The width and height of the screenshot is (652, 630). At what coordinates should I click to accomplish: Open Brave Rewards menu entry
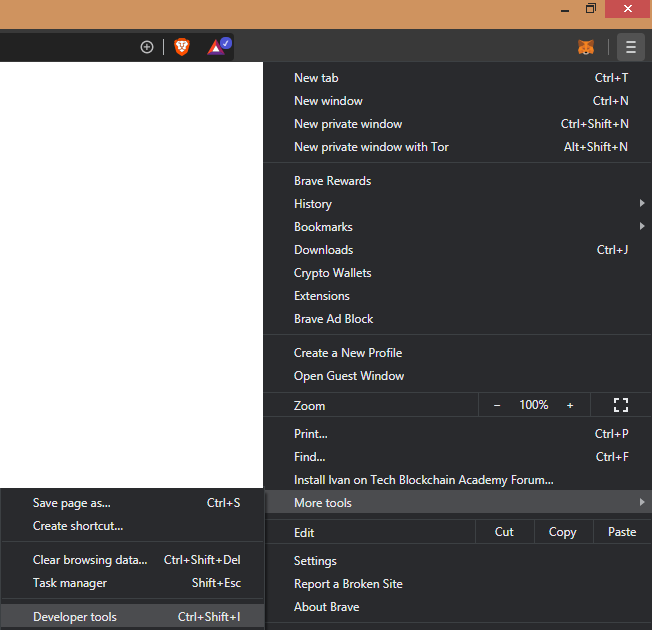[x=457, y=181]
